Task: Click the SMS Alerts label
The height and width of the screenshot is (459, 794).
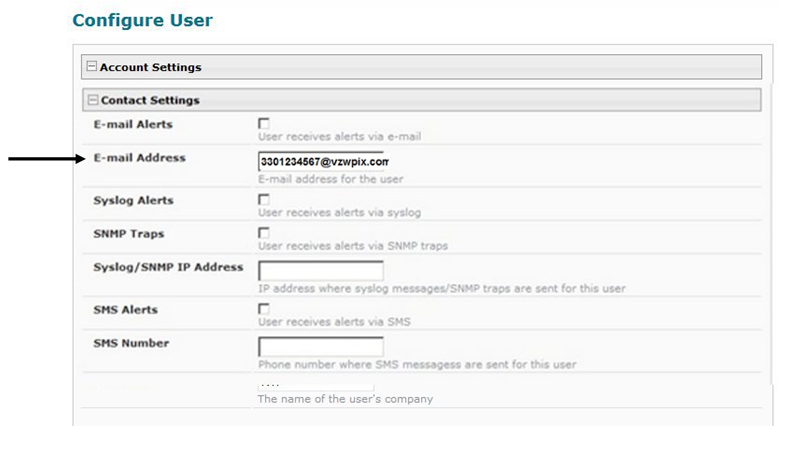Action: tap(125, 310)
